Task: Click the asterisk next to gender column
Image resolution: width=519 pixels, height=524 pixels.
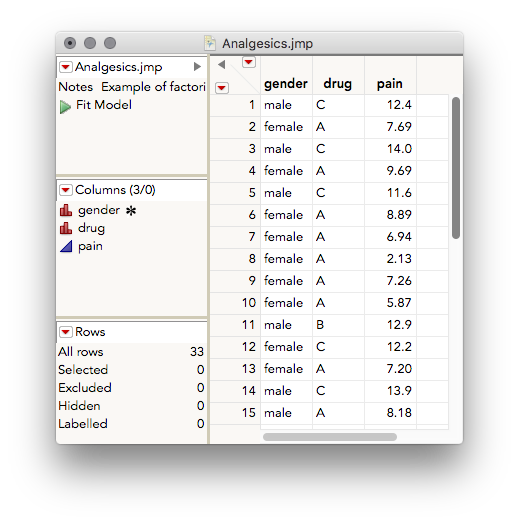Action: [x=131, y=211]
